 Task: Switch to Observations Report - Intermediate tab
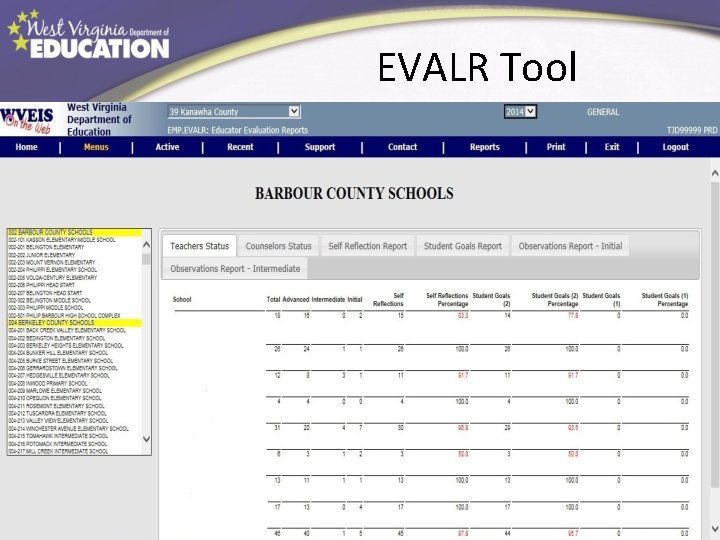tap(235, 269)
